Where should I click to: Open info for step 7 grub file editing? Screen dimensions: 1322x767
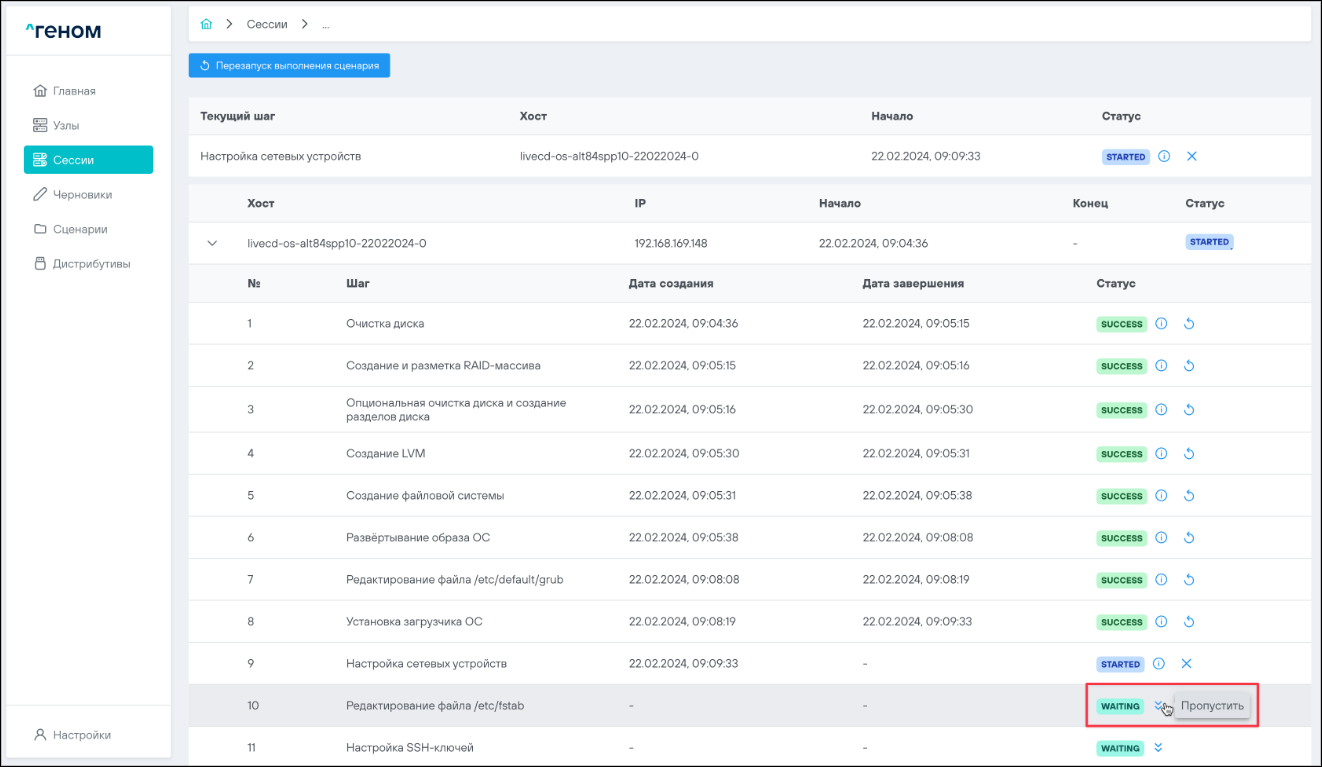pyautogui.click(x=1161, y=580)
